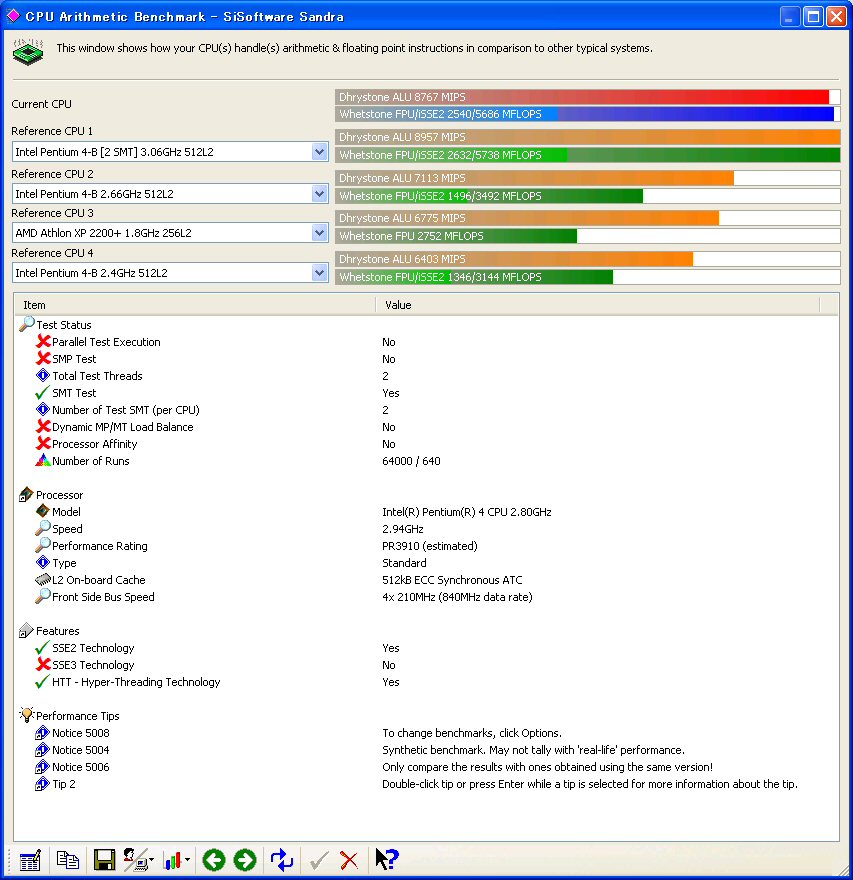Click the grey checkmark OK icon
The height and width of the screenshot is (880, 853).
pos(319,860)
